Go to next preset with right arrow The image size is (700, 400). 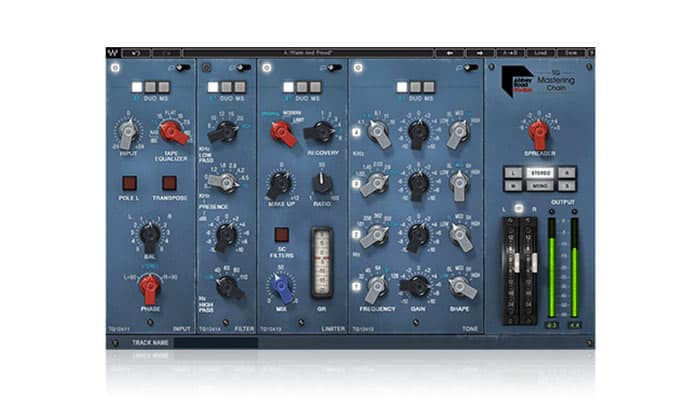tap(480, 53)
